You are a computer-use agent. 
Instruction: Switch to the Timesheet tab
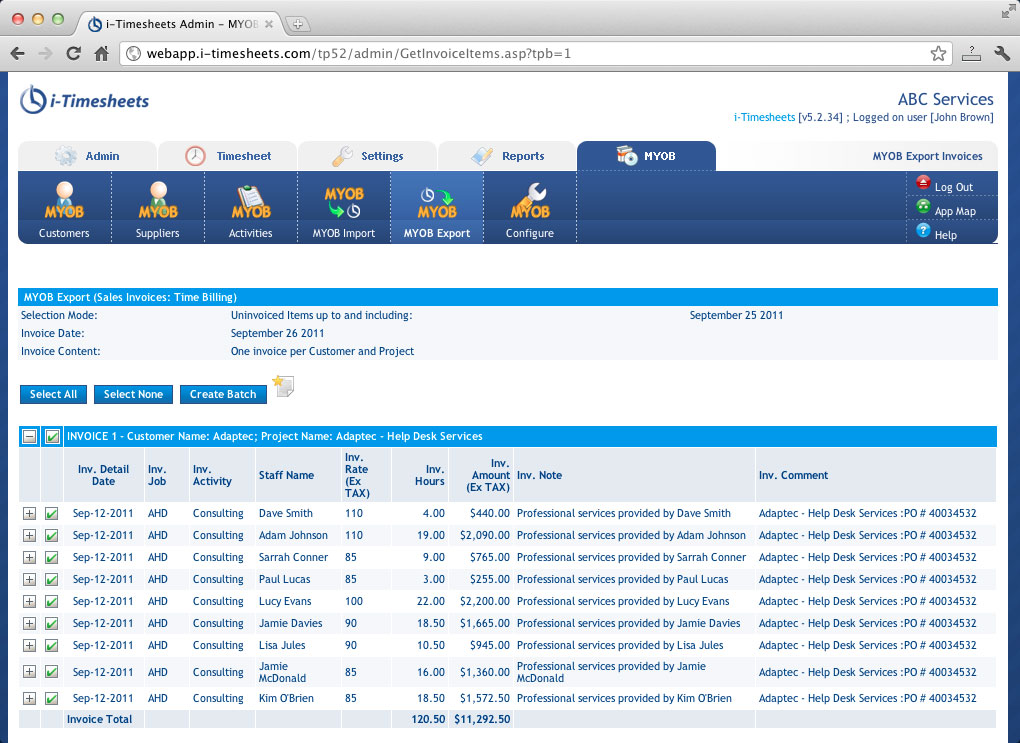point(228,156)
